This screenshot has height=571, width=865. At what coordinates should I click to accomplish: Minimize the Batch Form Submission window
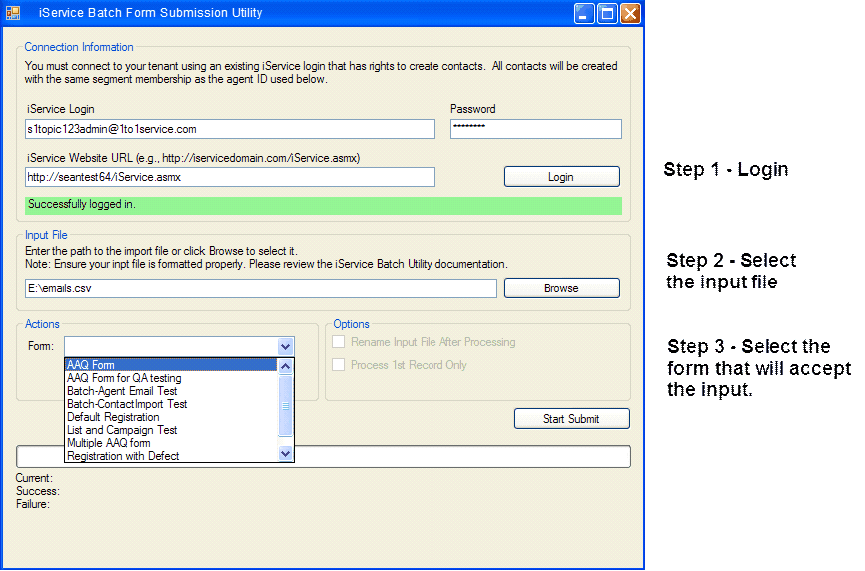[x=584, y=13]
